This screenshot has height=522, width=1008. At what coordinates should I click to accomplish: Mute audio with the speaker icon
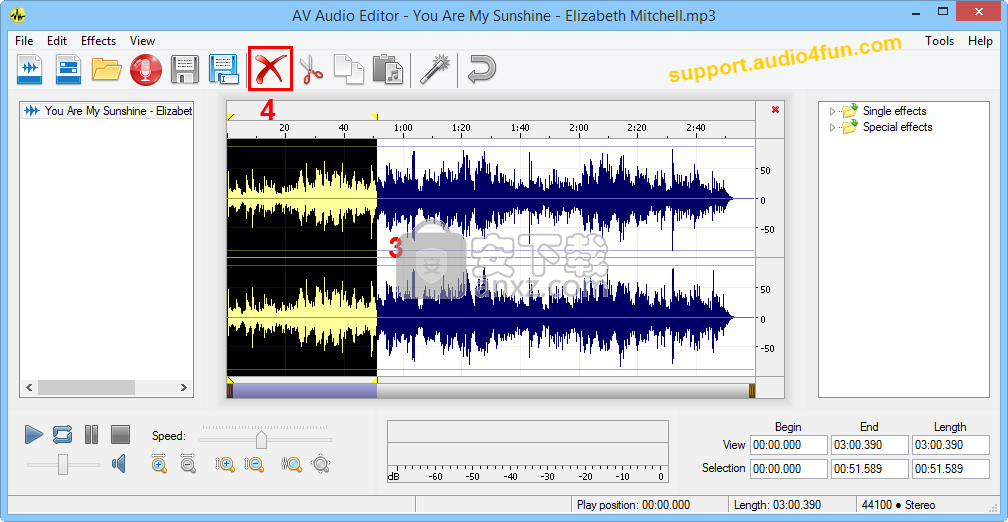click(x=119, y=463)
